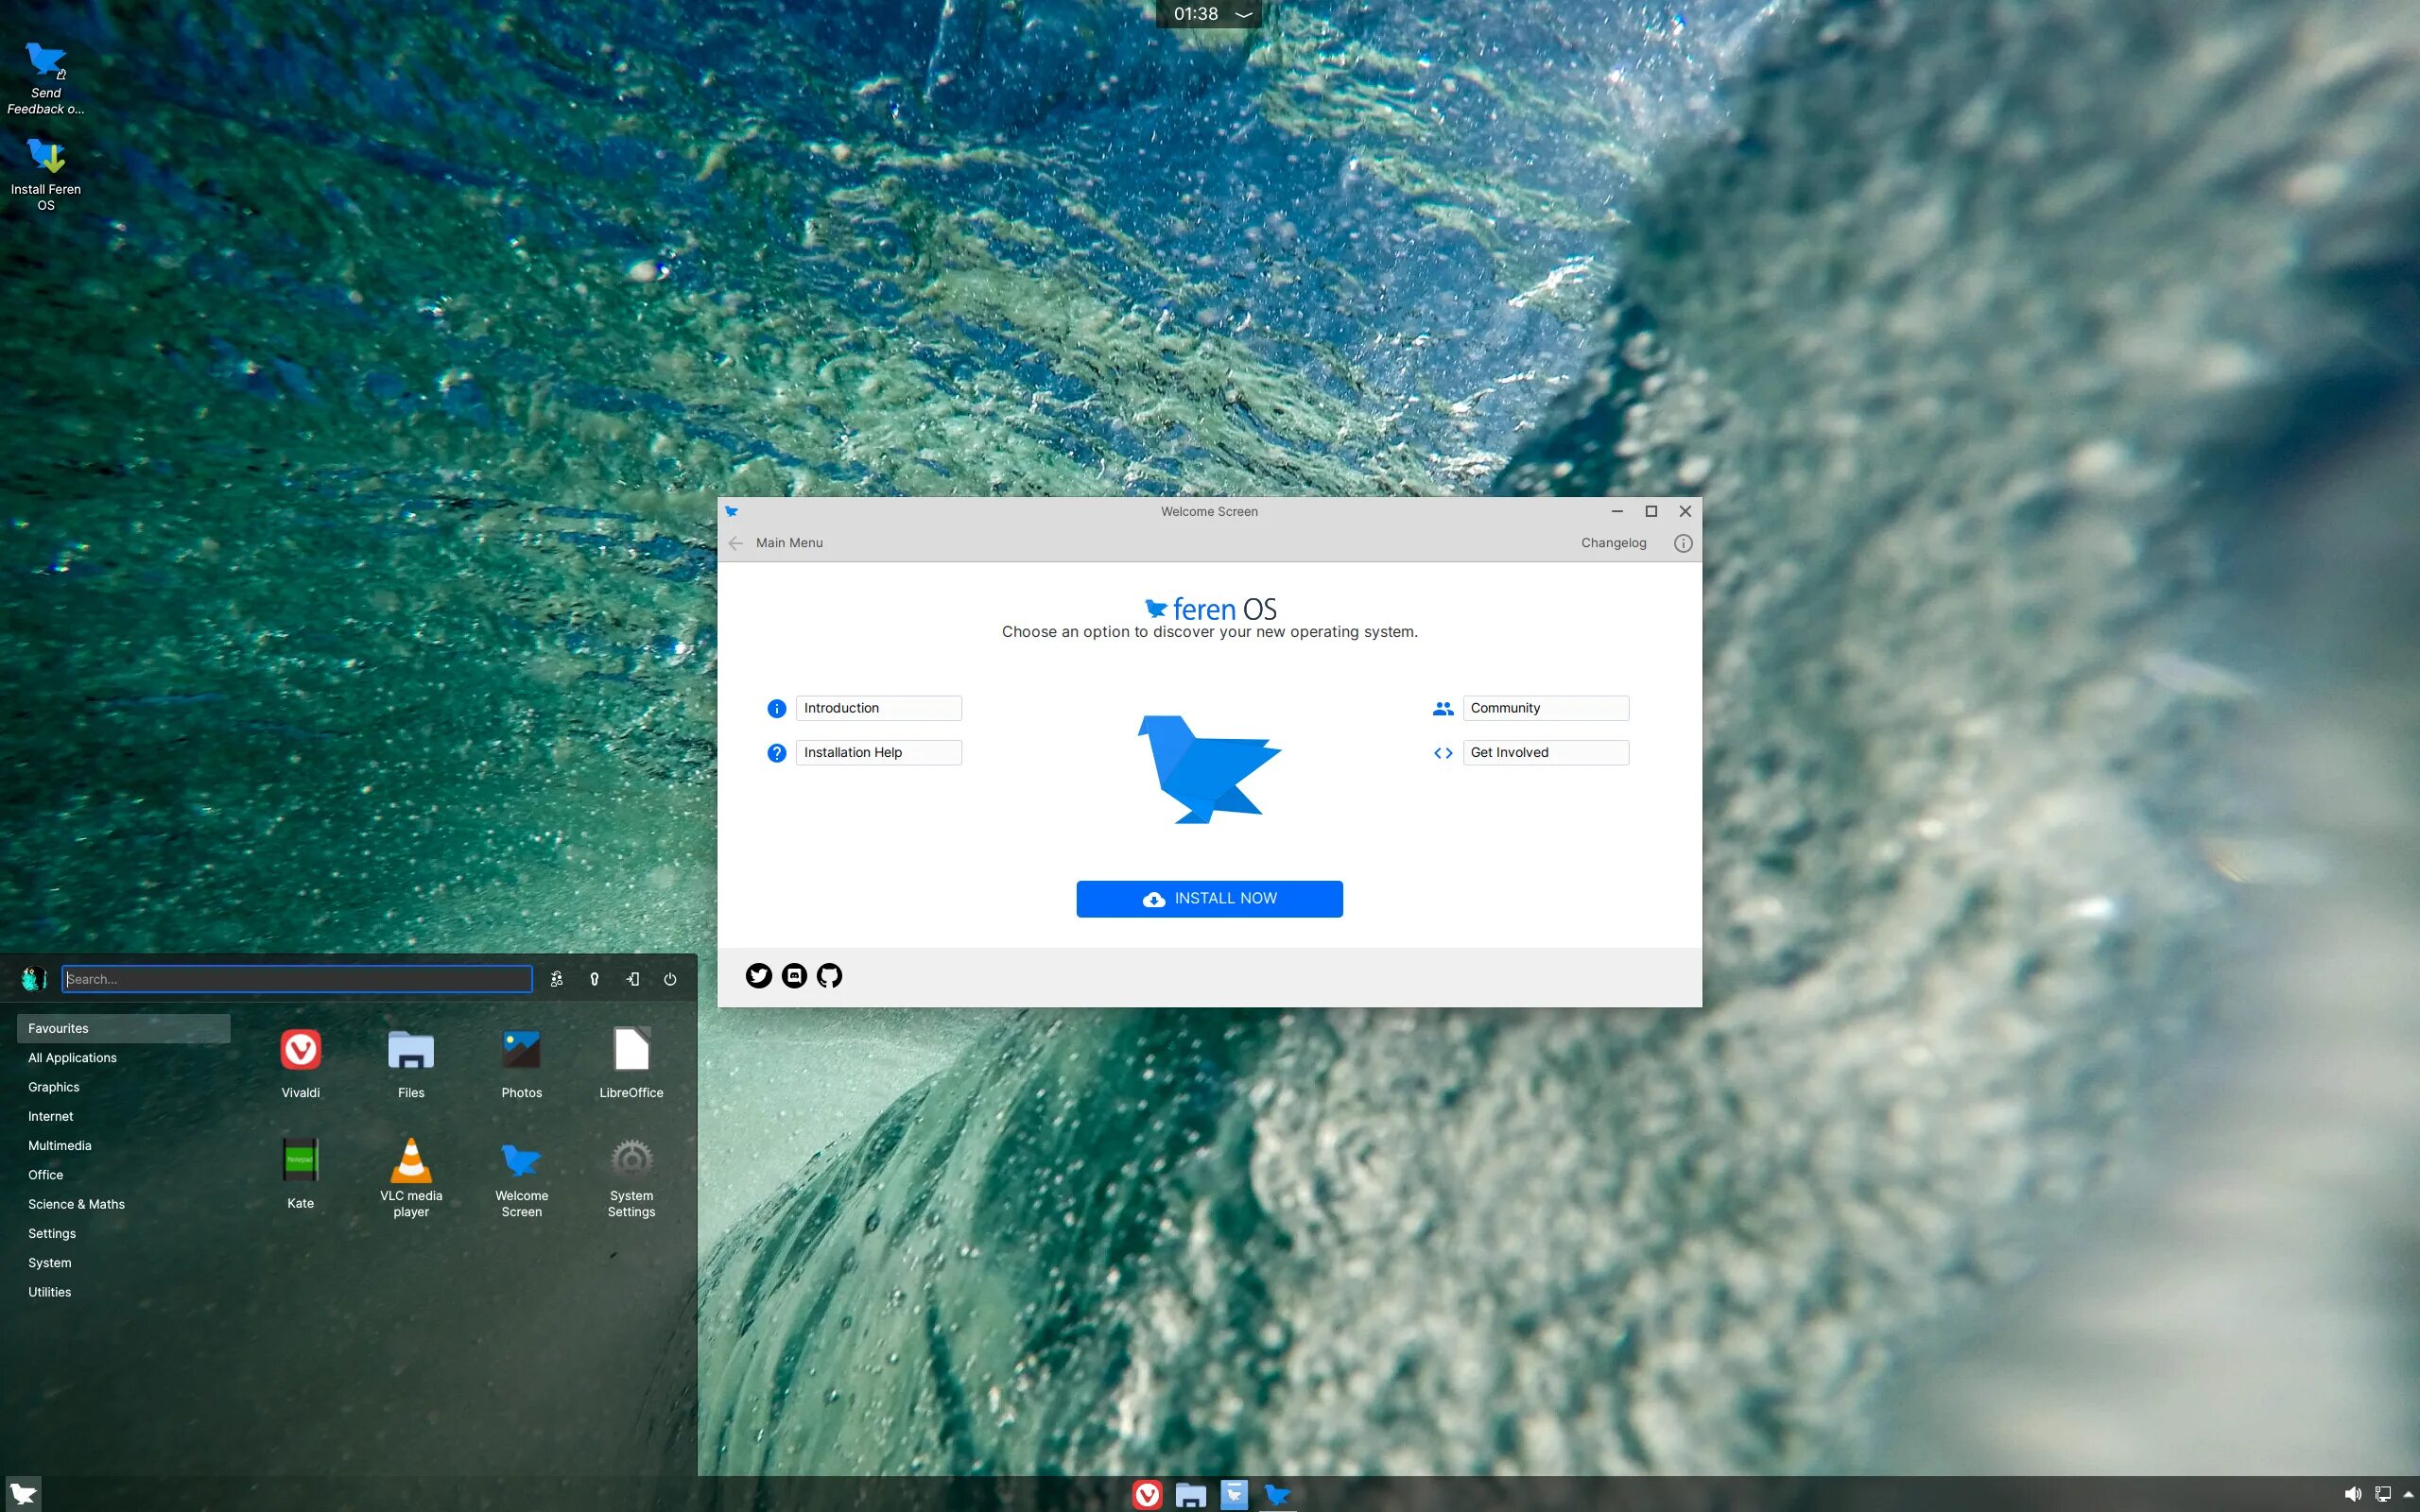Minimize the Welcome Screen window
Image resolution: width=2420 pixels, height=1512 pixels.
tap(1616, 511)
